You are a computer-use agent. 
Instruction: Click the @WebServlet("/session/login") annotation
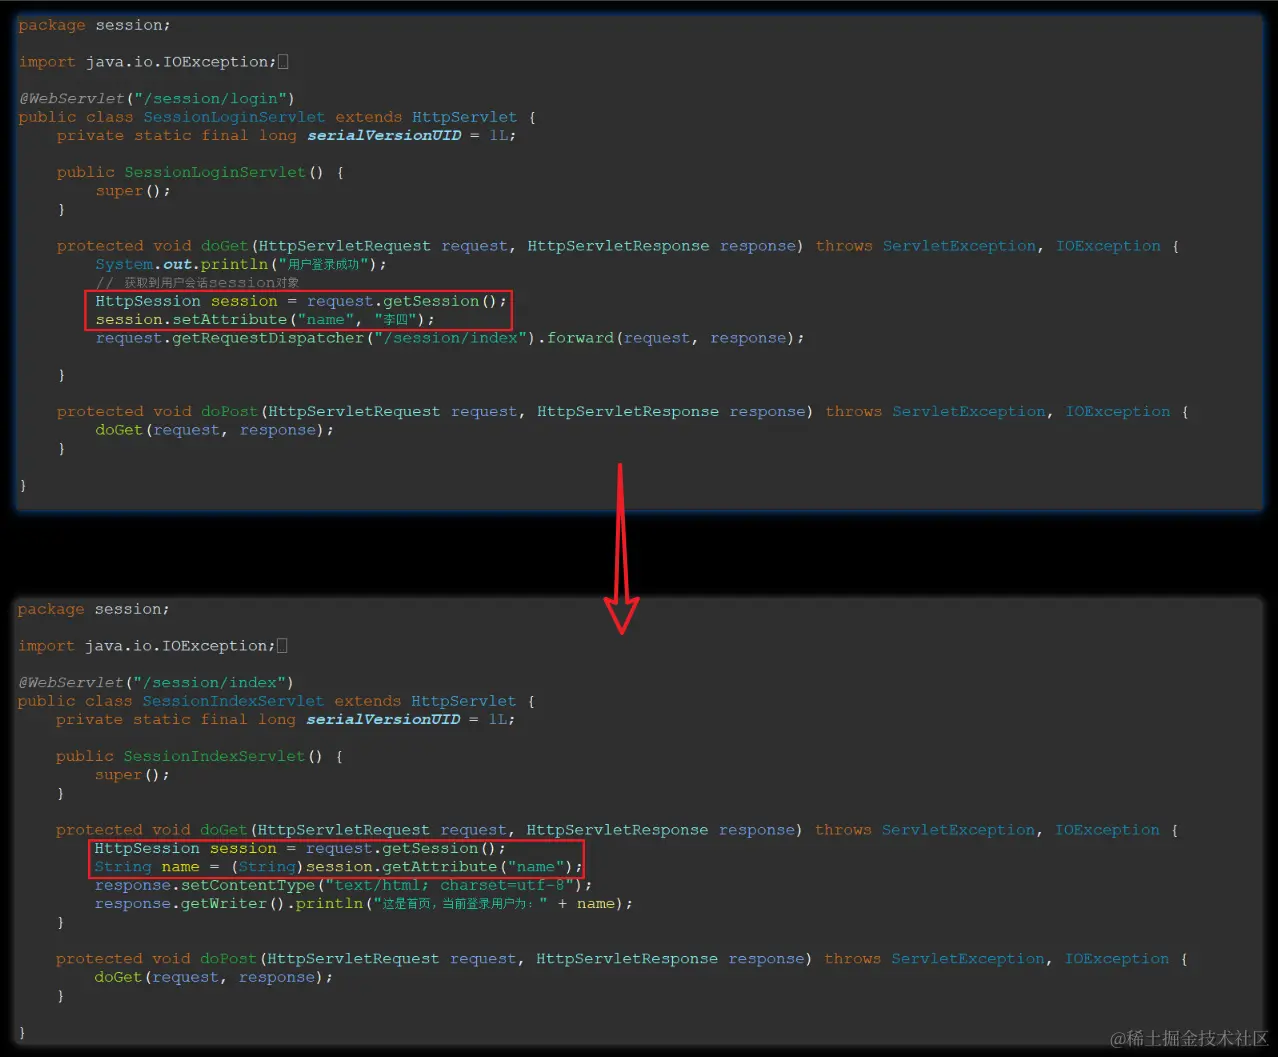tap(157, 98)
